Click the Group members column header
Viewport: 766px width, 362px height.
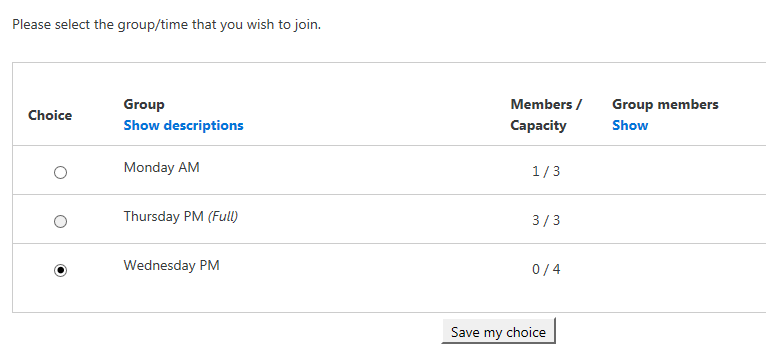pos(665,105)
